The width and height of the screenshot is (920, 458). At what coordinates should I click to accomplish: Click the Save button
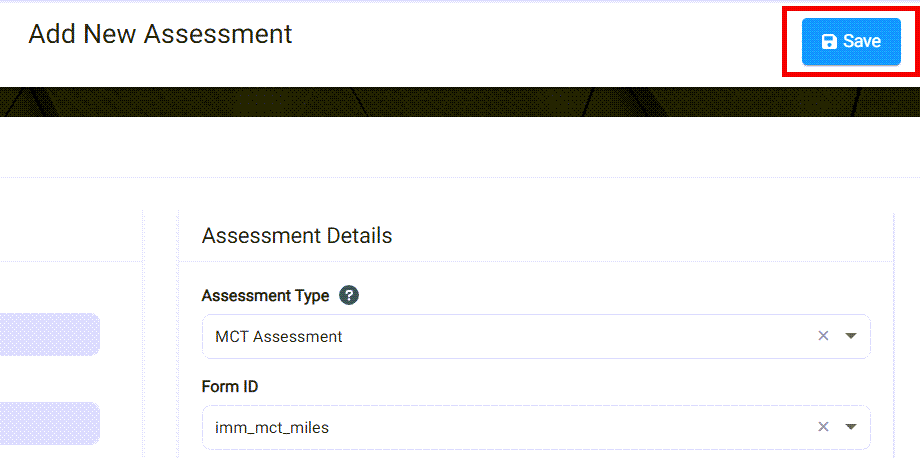pos(851,42)
